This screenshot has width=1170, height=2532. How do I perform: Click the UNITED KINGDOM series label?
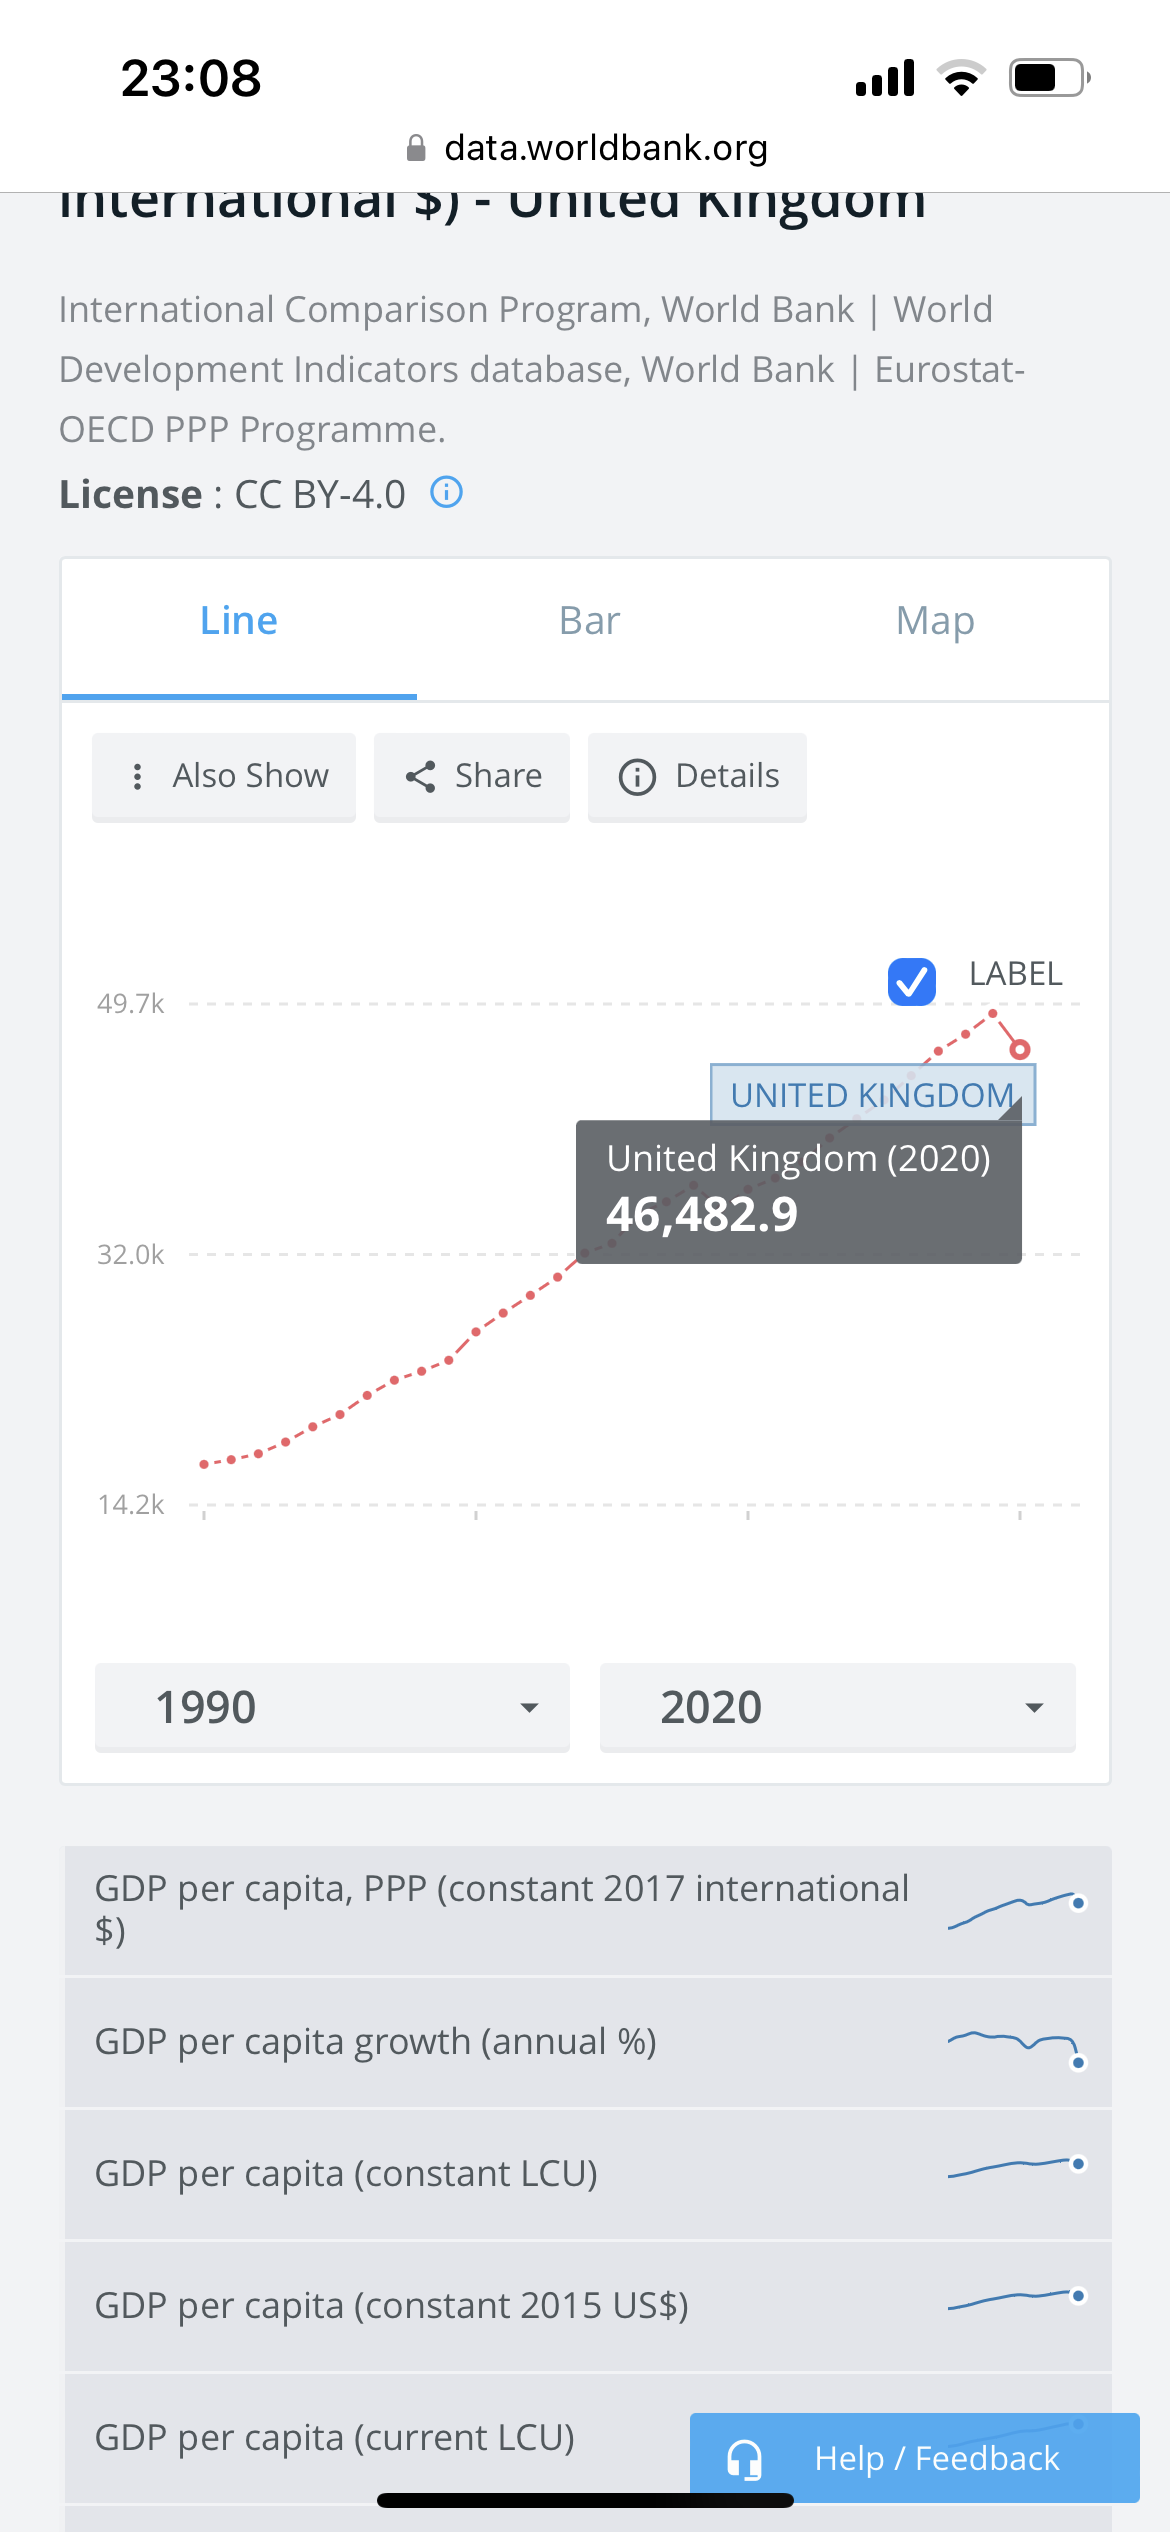point(872,1095)
